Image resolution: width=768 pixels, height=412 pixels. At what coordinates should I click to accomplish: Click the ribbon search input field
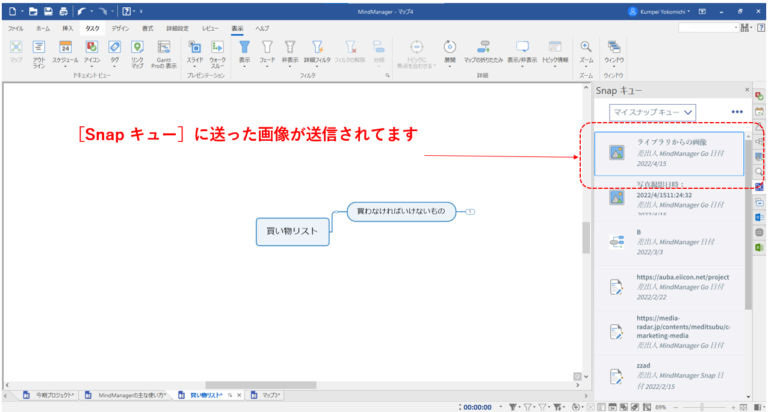point(708,28)
